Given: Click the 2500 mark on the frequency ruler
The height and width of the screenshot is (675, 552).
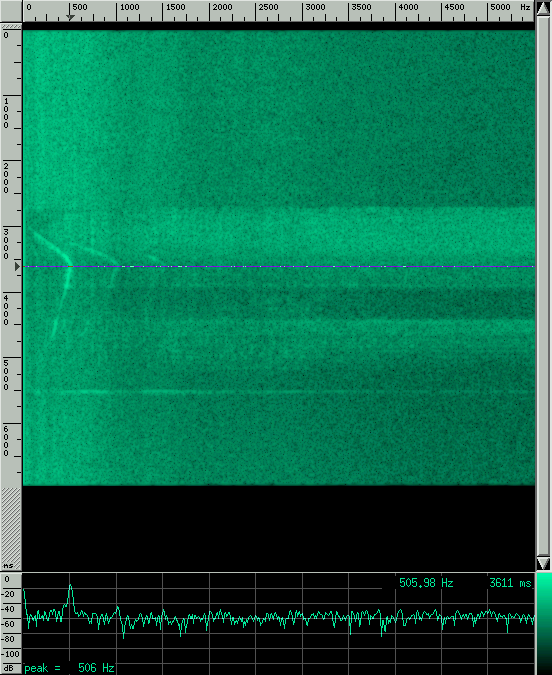Looking at the screenshot, I should pyautogui.click(x=268, y=7).
